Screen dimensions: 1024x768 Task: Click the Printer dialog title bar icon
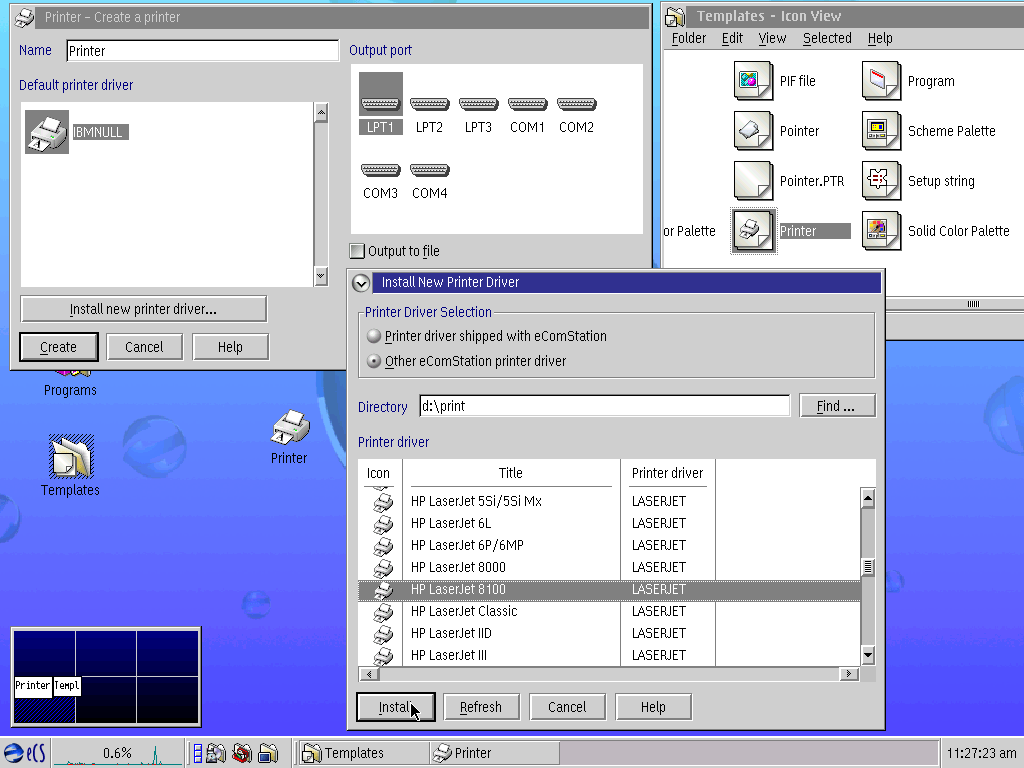25,17
